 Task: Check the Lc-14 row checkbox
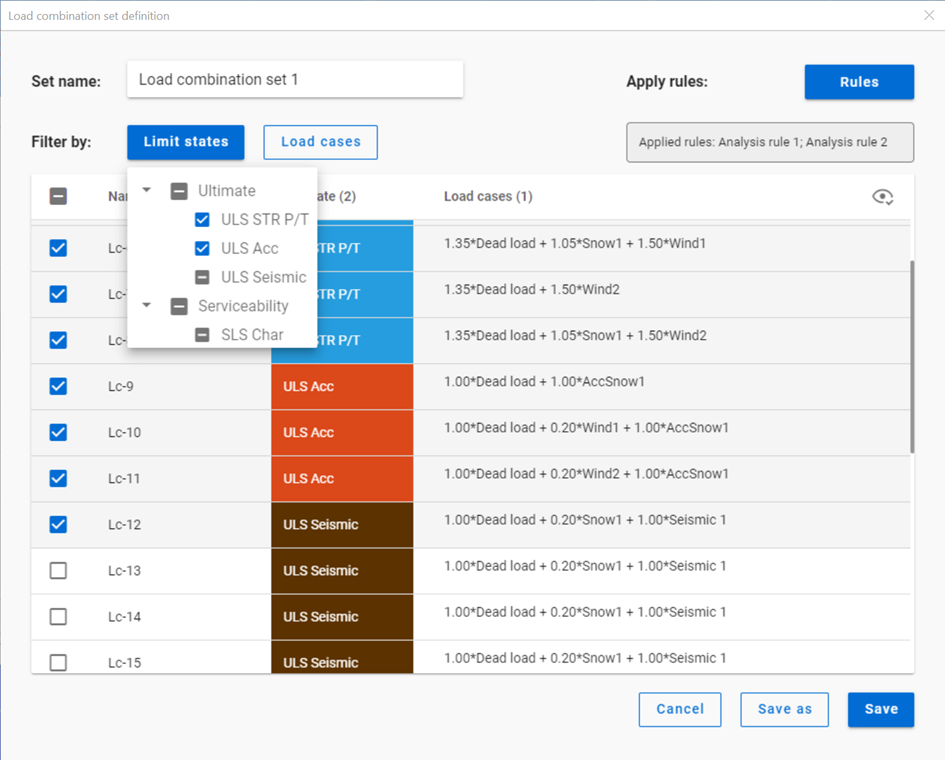click(58, 617)
